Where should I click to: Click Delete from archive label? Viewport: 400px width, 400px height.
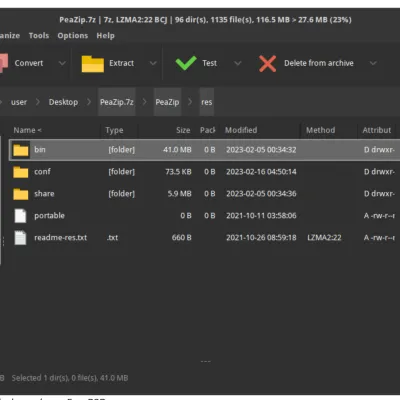click(x=319, y=63)
